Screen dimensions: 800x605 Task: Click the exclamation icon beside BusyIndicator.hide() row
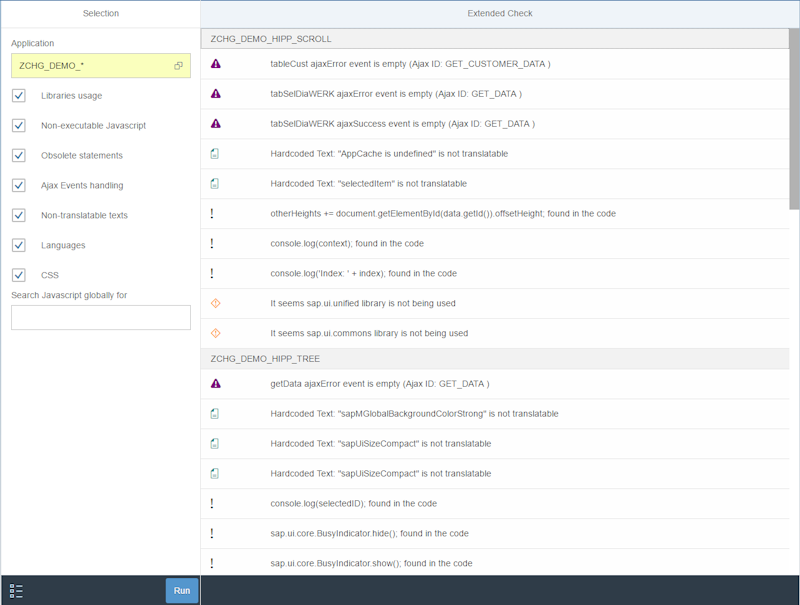point(212,533)
